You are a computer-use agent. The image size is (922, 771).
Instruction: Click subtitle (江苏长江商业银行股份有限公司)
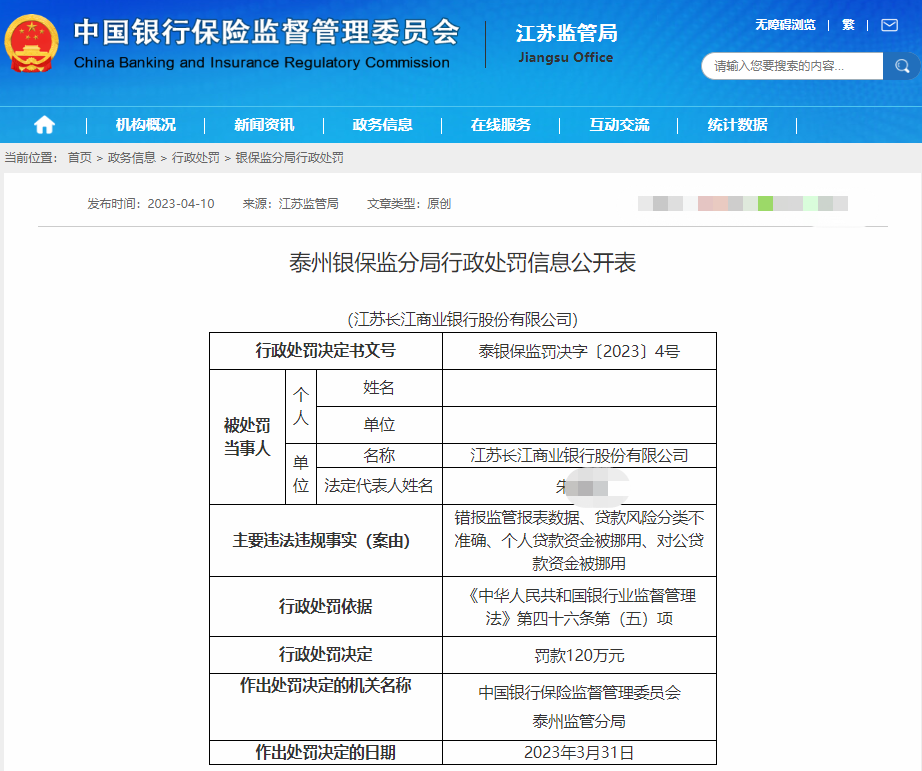click(463, 319)
